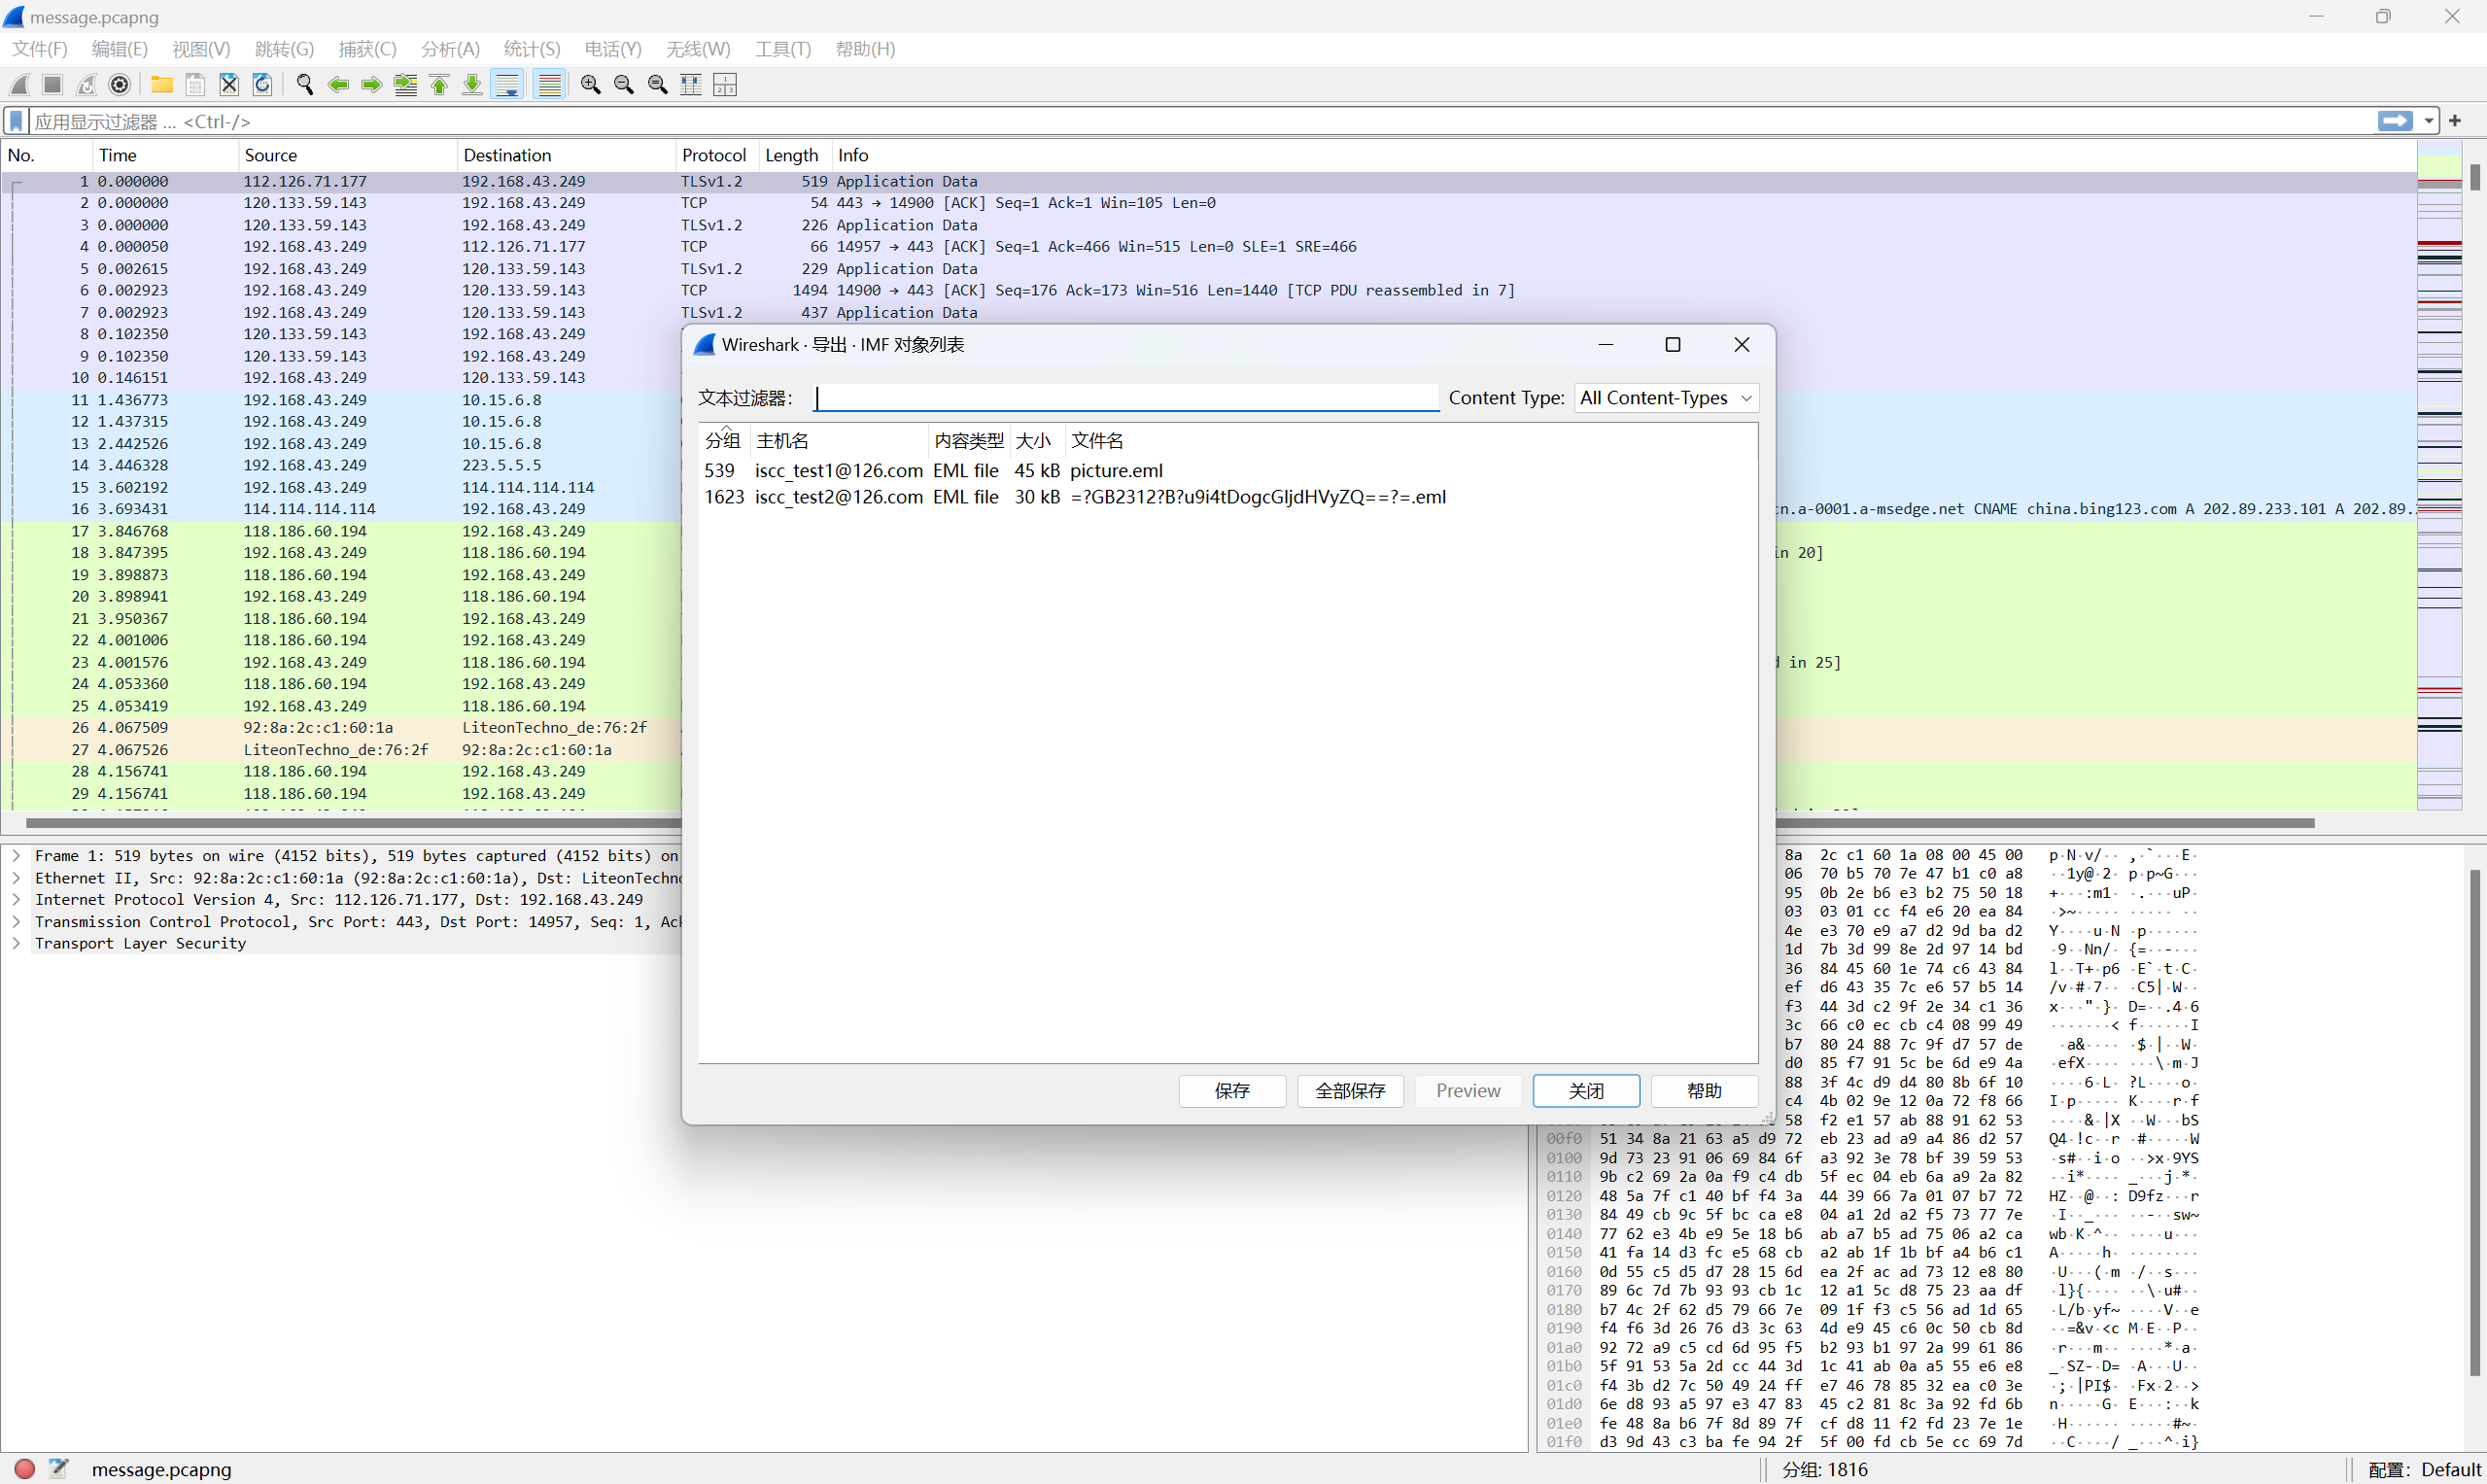Click the 帮助 button in dialog
This screenshot has width=2487, height=1484.
(x=1704, y=1090)
